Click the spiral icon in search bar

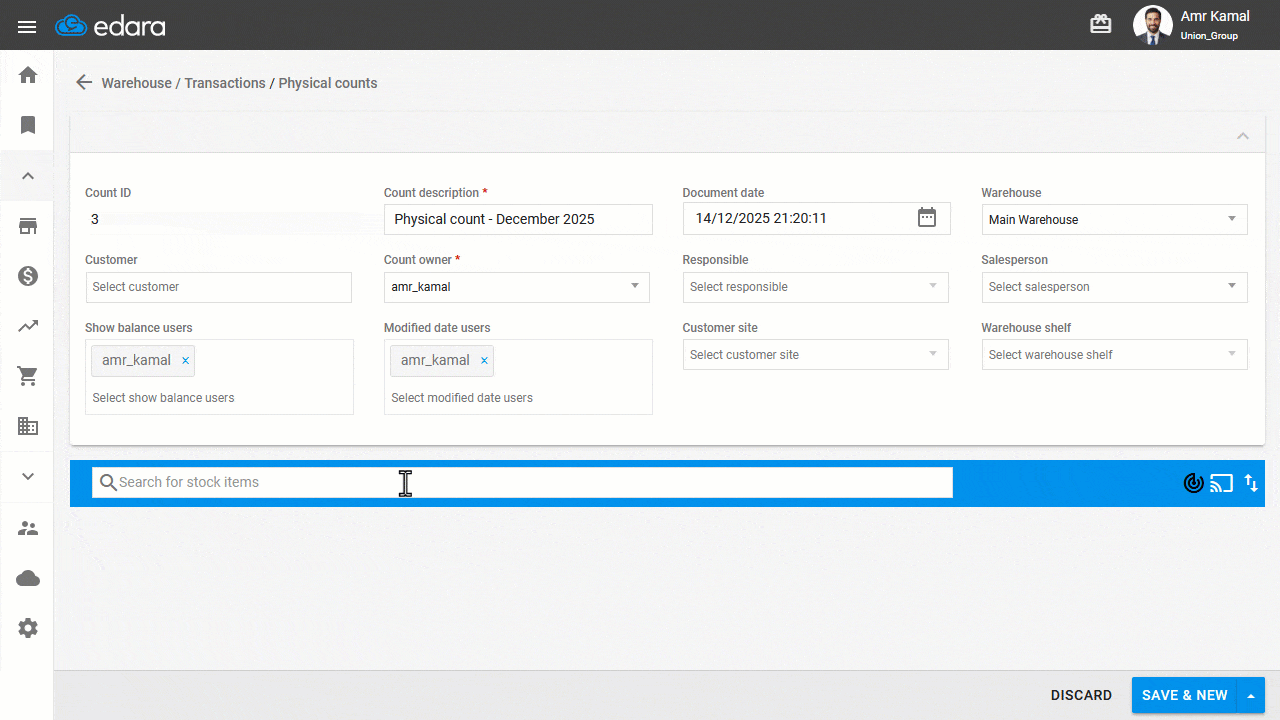tap(1193, 484)
